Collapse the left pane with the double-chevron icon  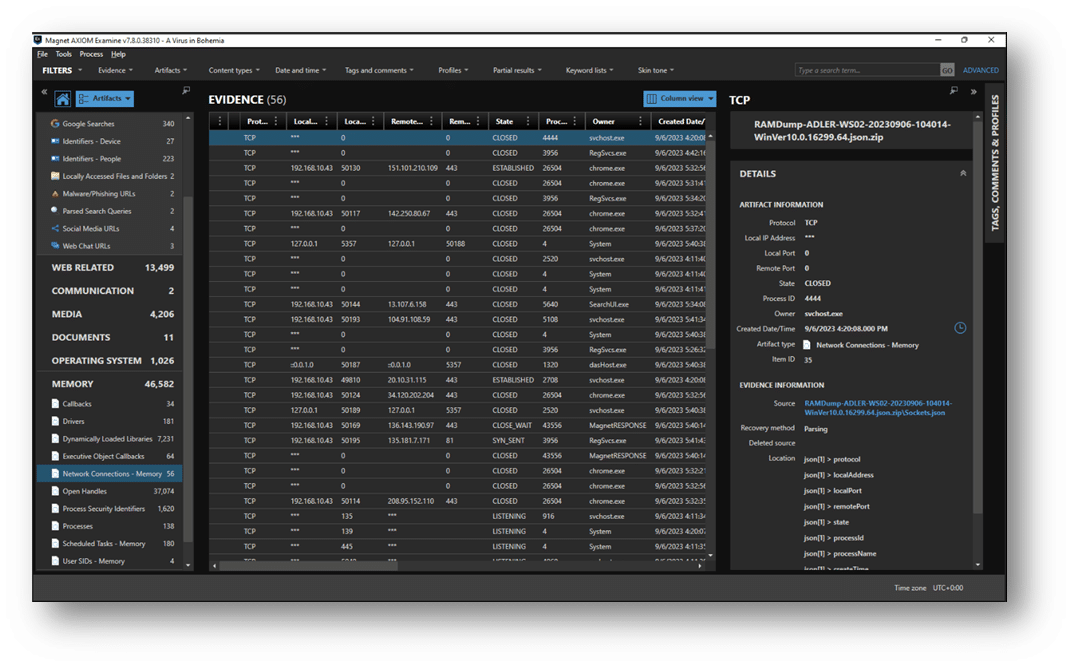pyautogui.click(x=44, y=92)
